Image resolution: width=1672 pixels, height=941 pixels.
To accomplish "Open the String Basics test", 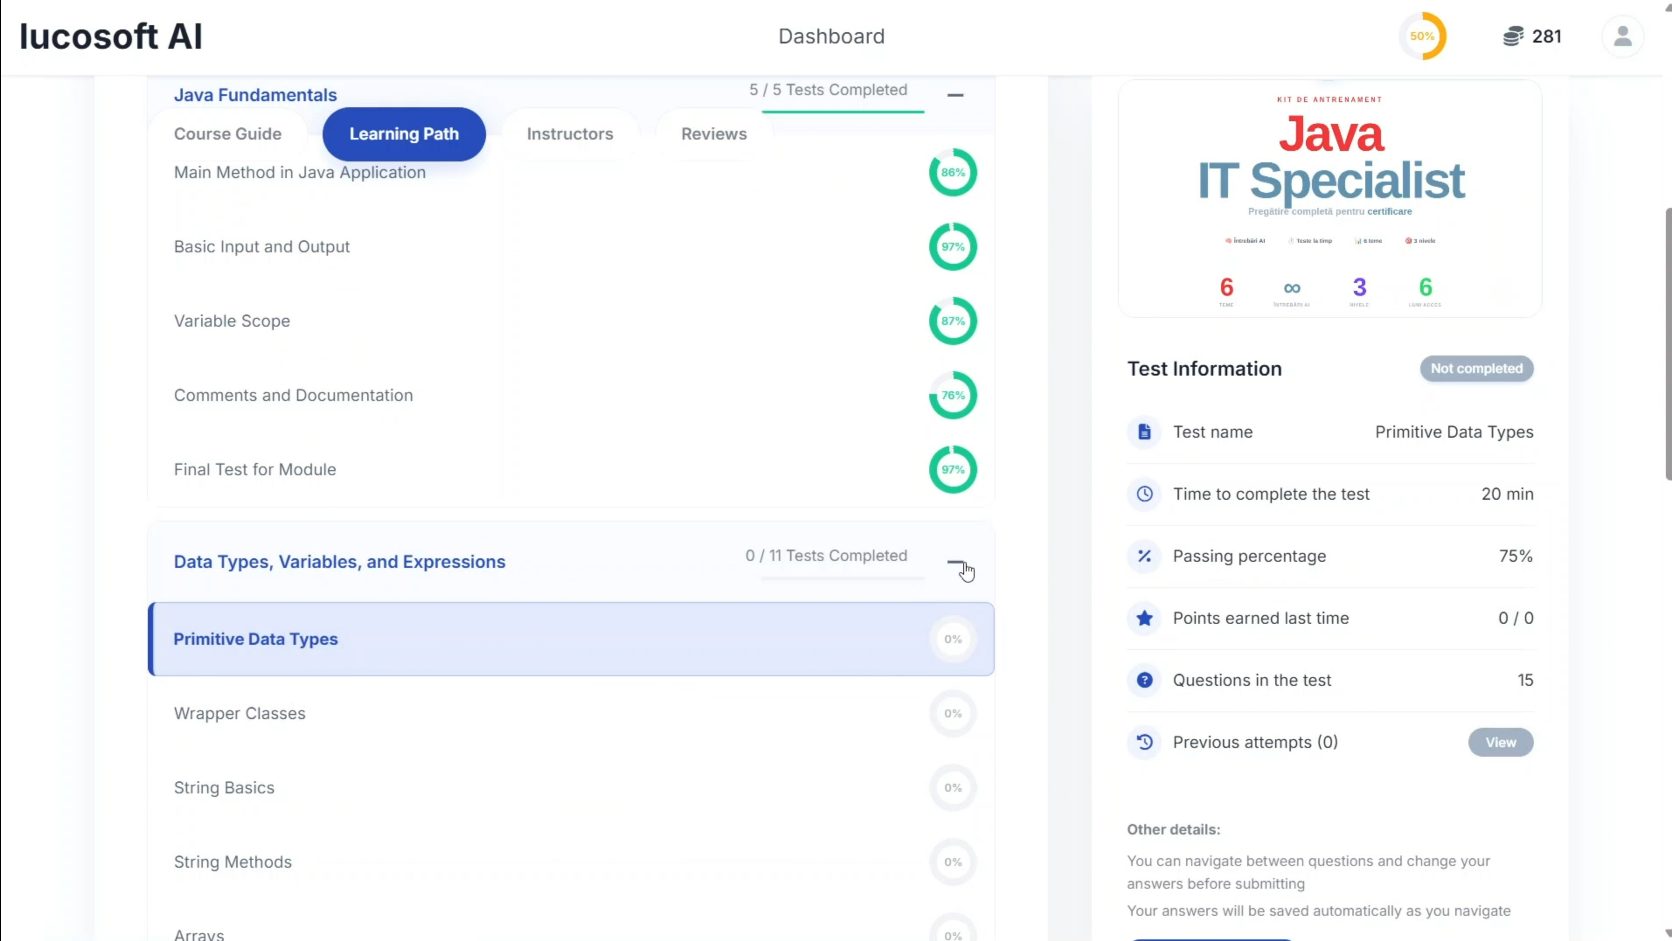I will [x=224, y=788].
